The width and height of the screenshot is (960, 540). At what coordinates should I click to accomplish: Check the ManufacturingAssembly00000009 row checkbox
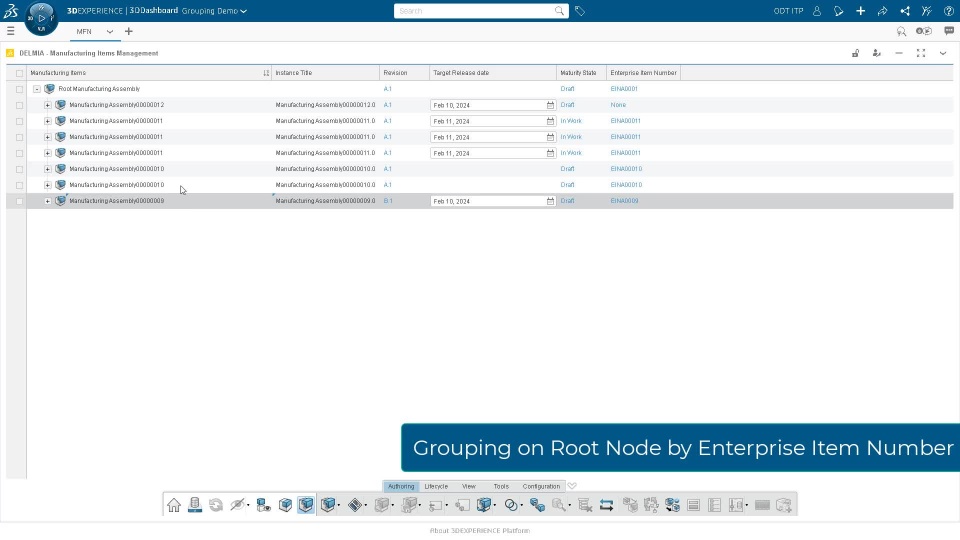[x=20, y=201]
